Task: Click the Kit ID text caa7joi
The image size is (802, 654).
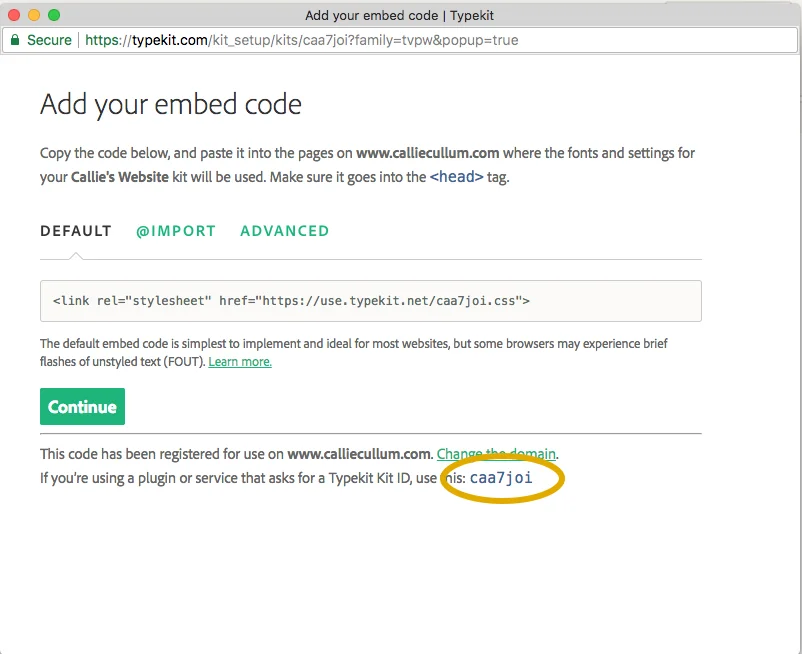Action: coord(501,478)
